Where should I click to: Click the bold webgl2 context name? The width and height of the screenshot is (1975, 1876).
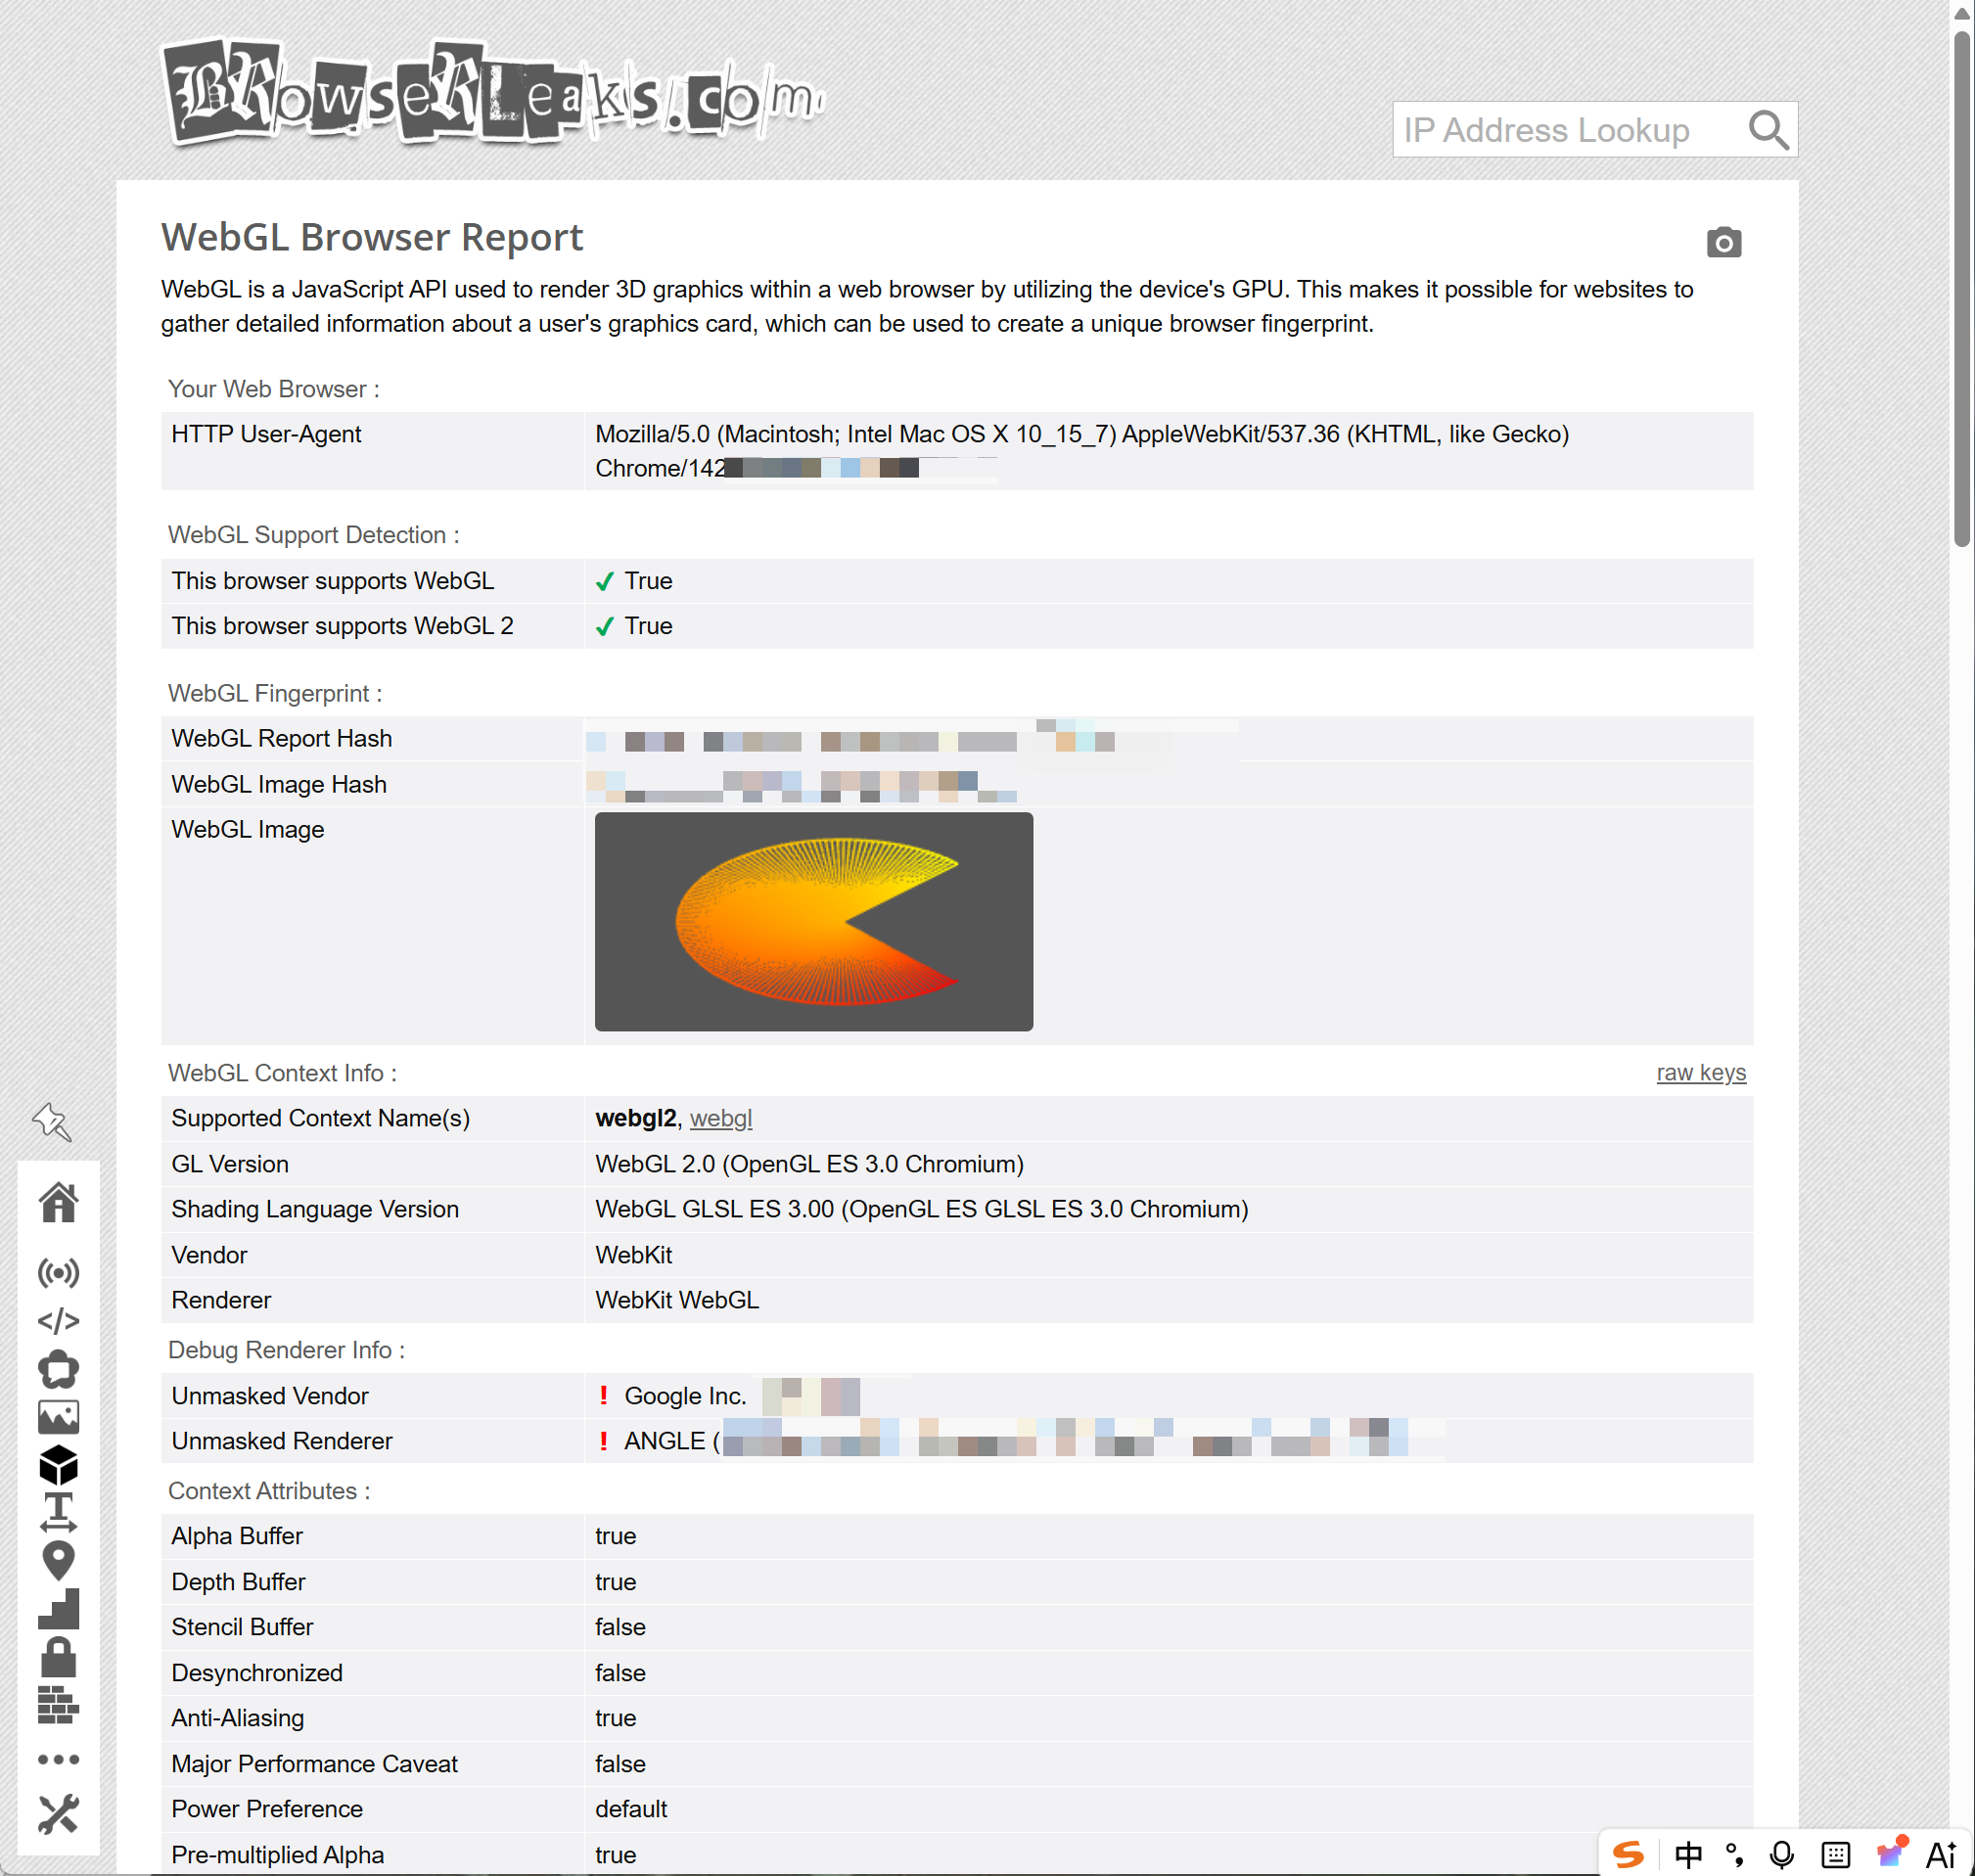[x=636, y=1118]
